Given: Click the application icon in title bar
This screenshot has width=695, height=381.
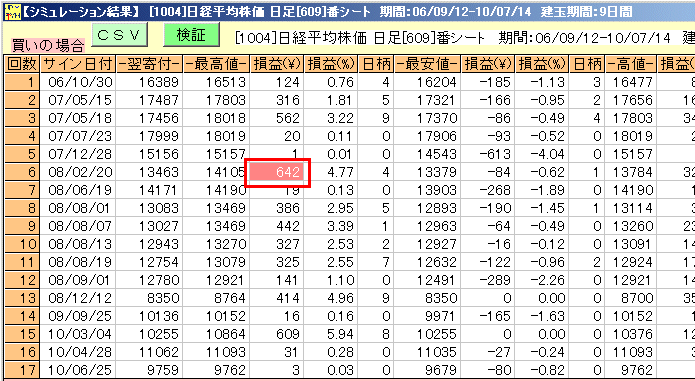Looking at the screenshot, I should 9,11.
